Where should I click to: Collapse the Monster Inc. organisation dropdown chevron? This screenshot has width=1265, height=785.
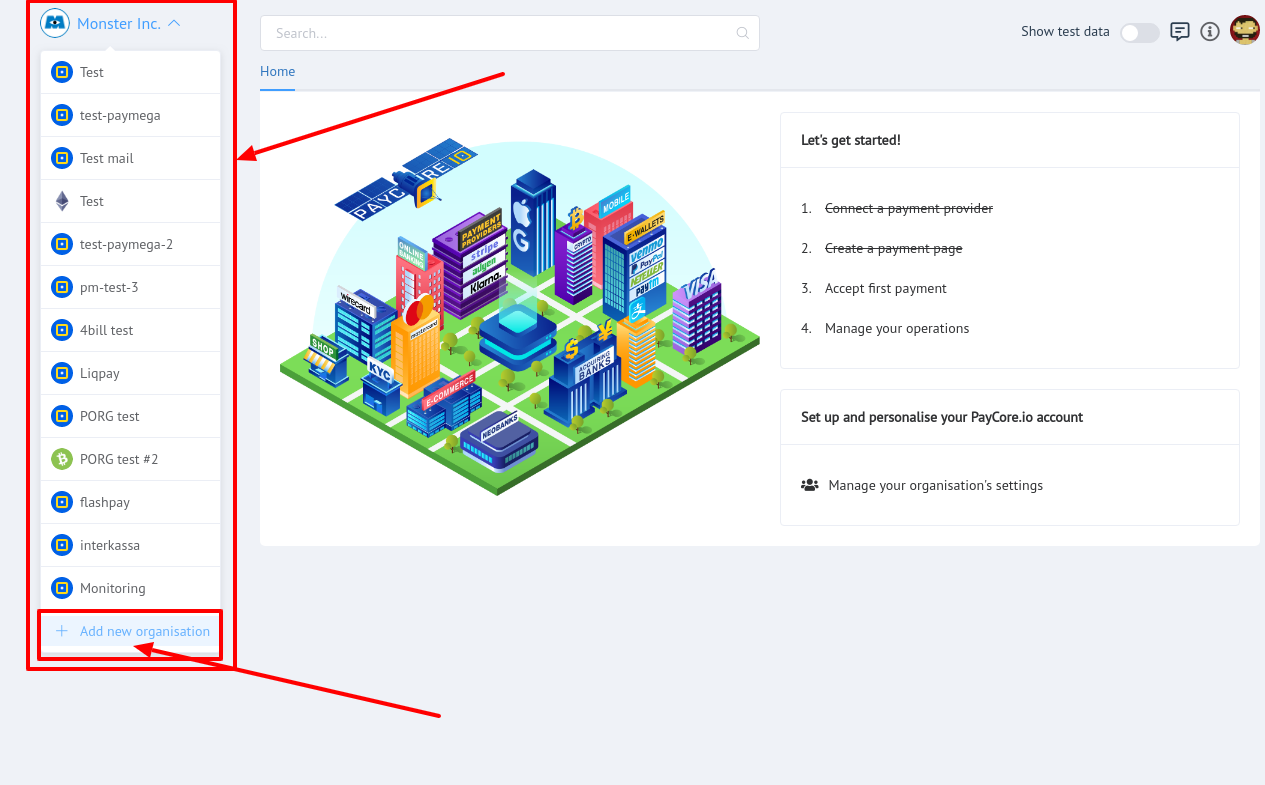(x=175, y=23)
